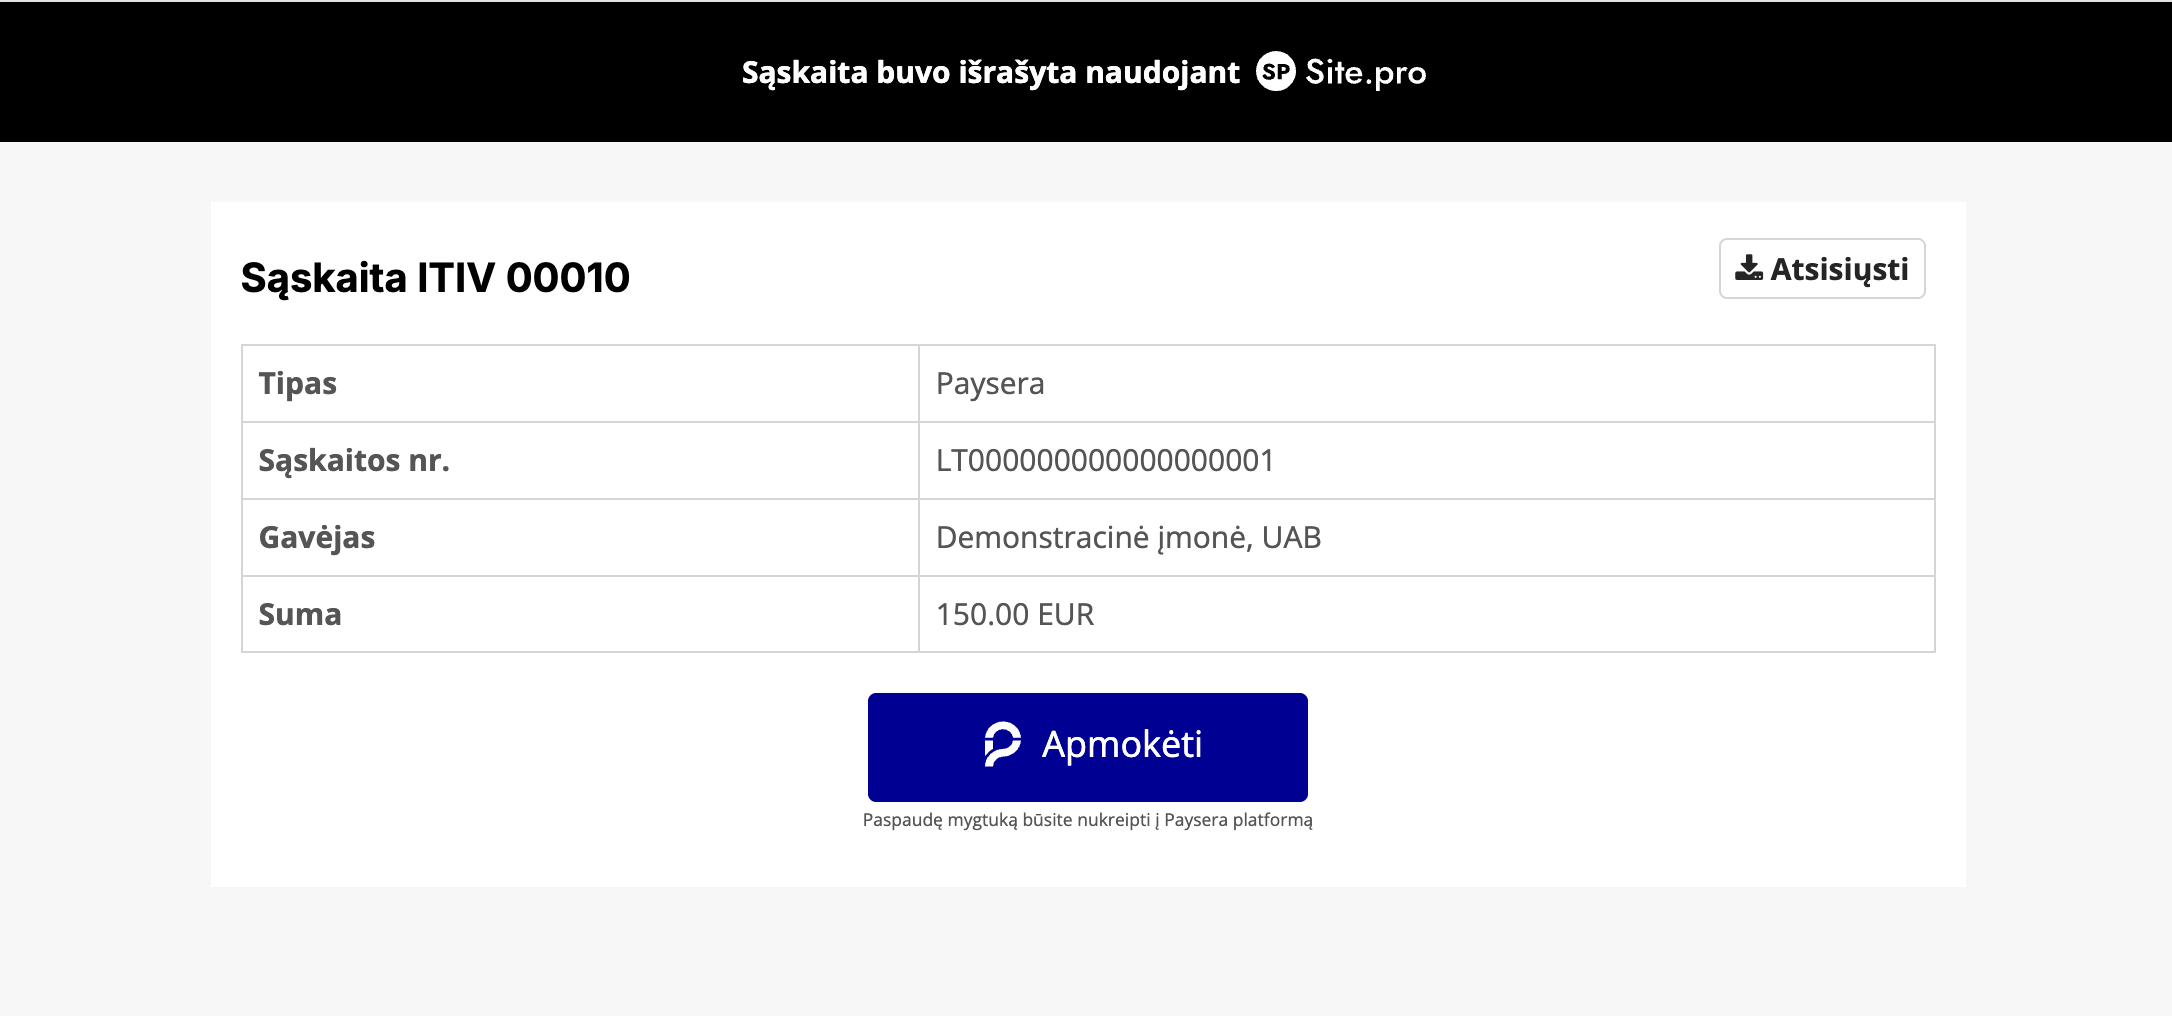The width and height of the screenshot is (2172, 1016).
Task: Click the invoice heading Sąskaita ITIV 00010
Action: [434, 277]
